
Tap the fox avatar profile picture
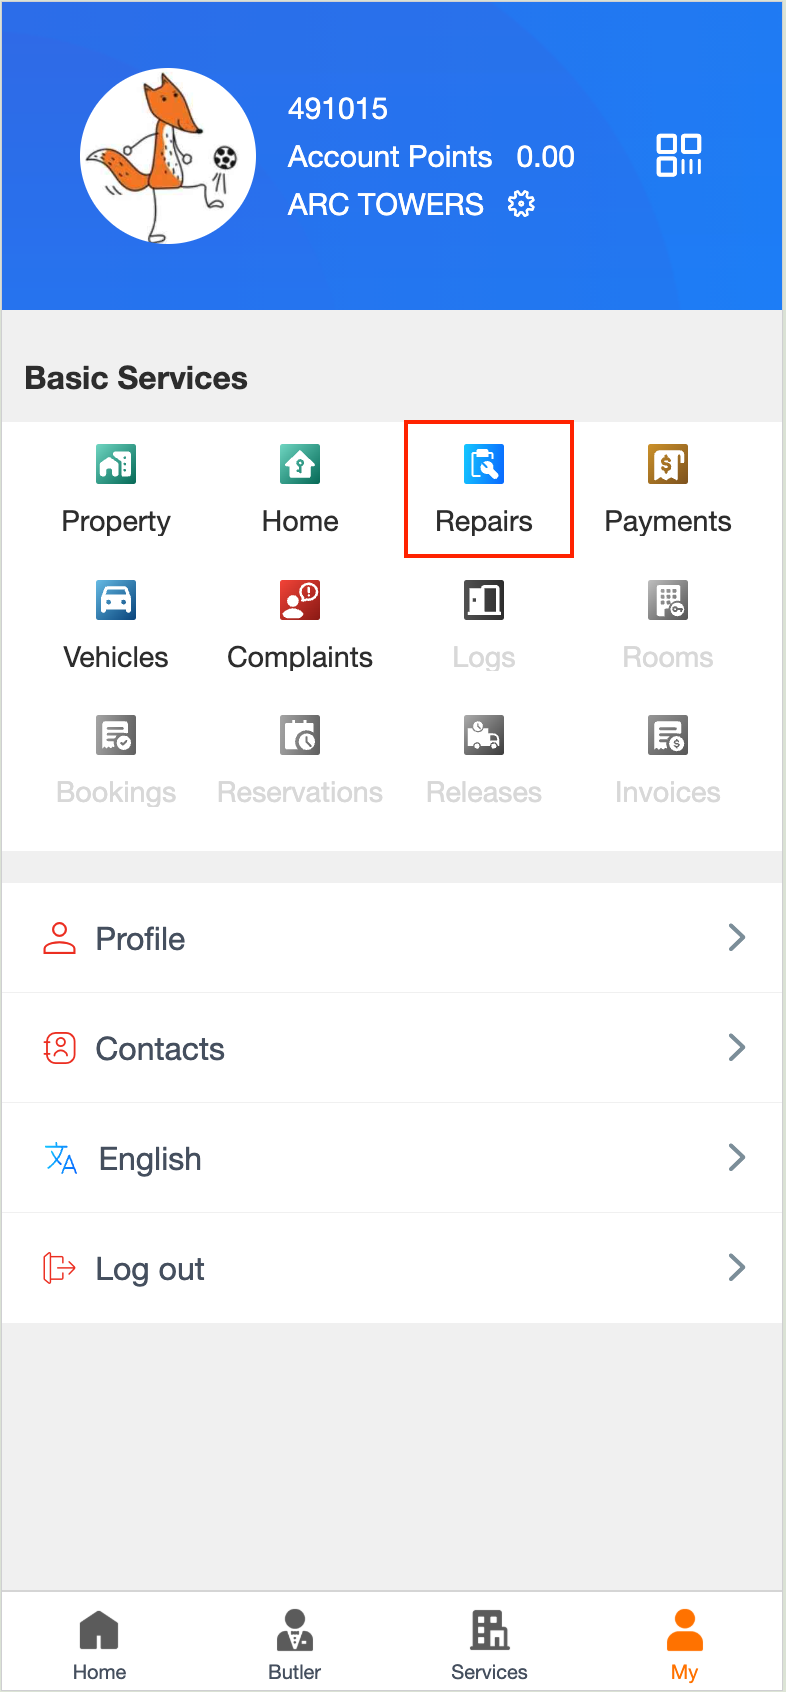168,156
